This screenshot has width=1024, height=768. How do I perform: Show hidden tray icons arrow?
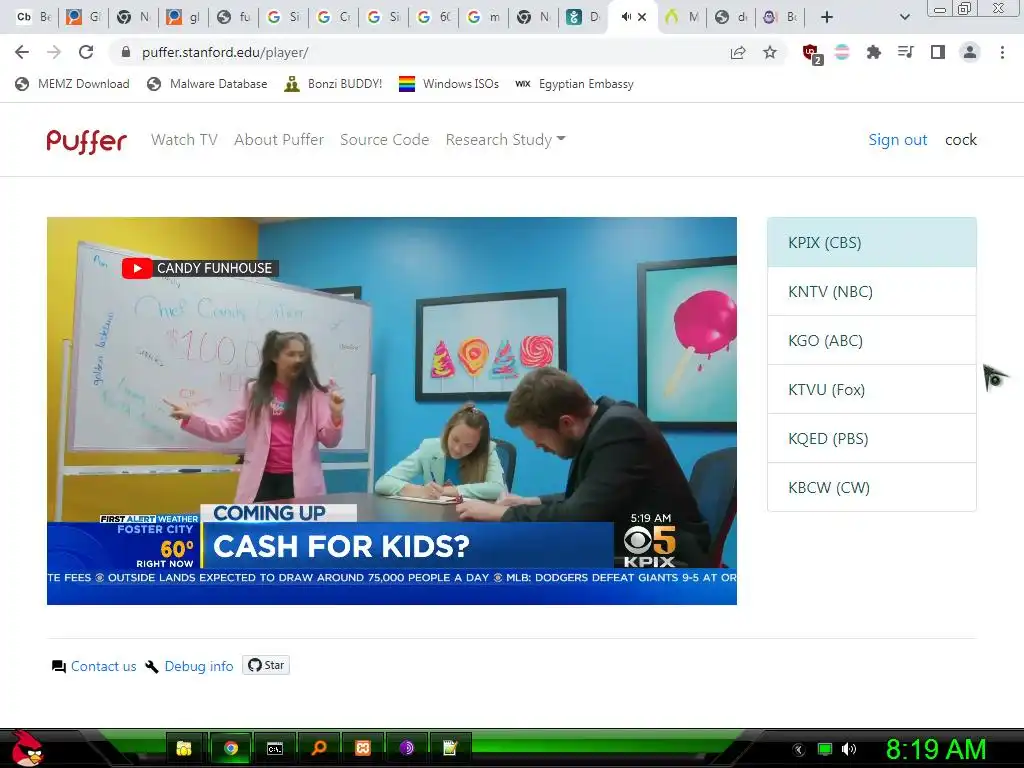click(799, 750)
